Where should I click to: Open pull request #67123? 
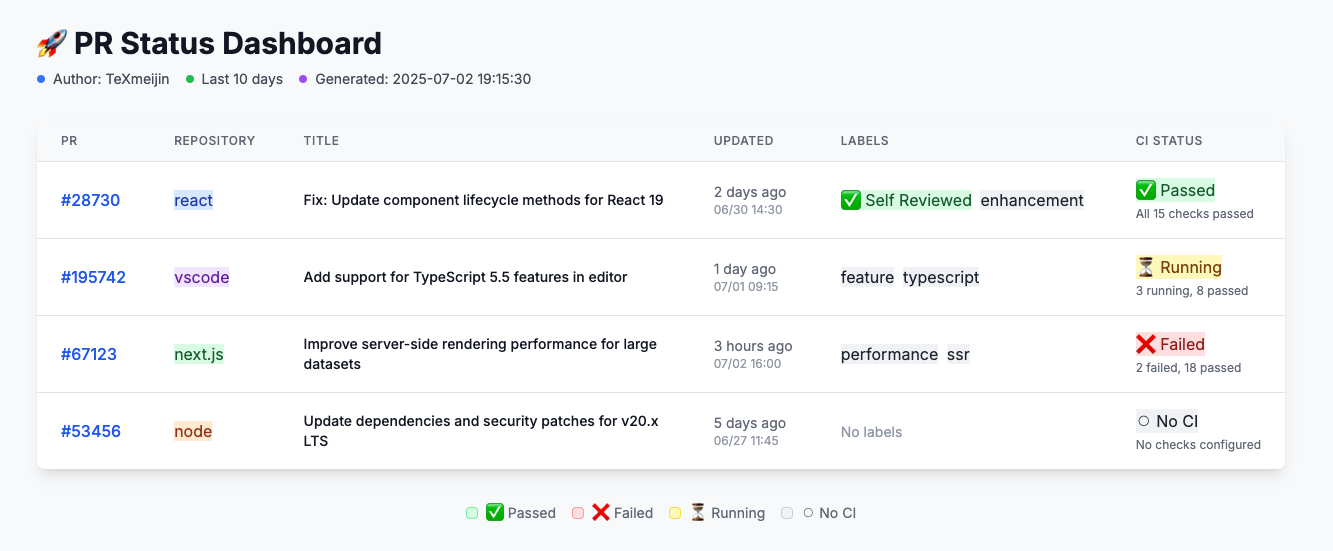88,354
